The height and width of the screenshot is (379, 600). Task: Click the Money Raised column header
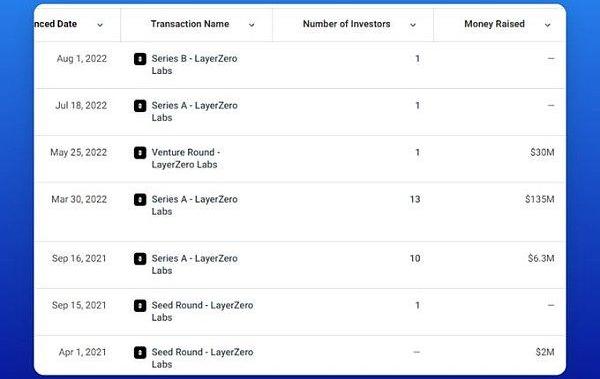[x=494, y=24]
